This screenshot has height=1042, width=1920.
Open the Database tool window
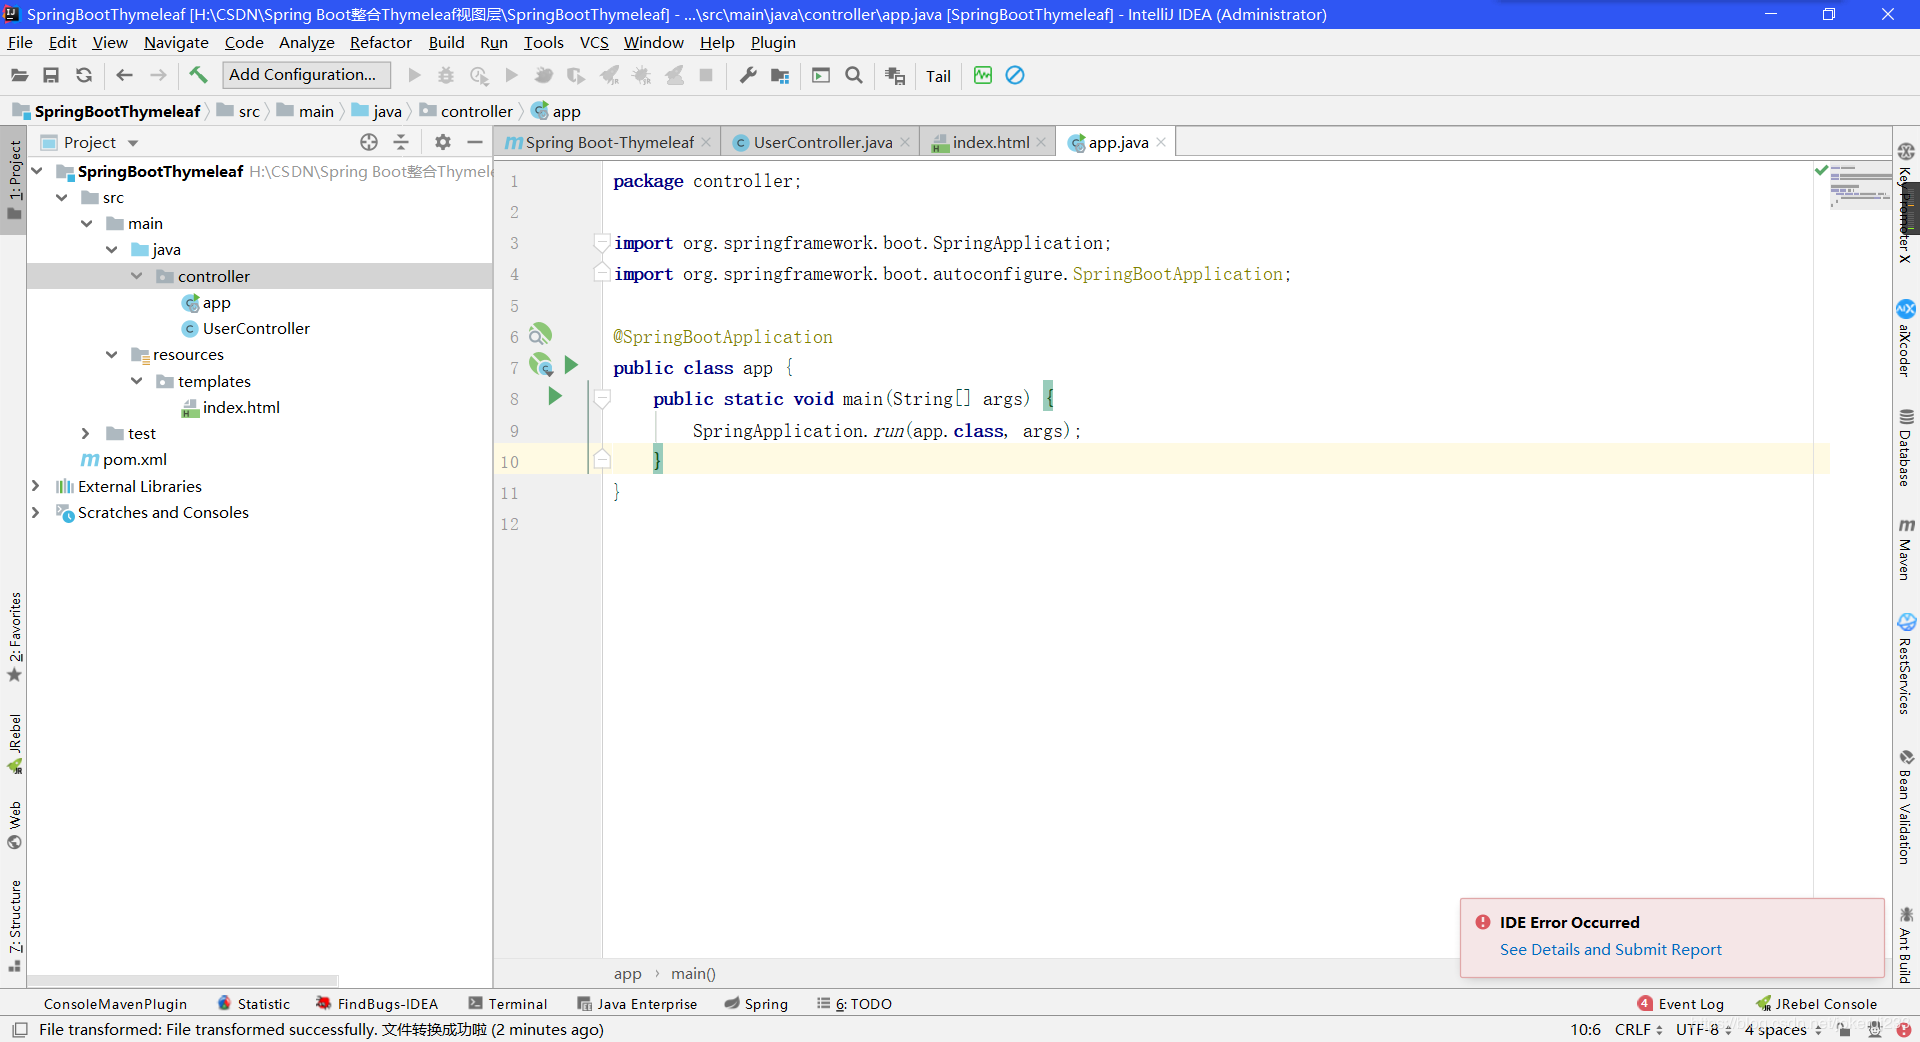(1906, 448)
